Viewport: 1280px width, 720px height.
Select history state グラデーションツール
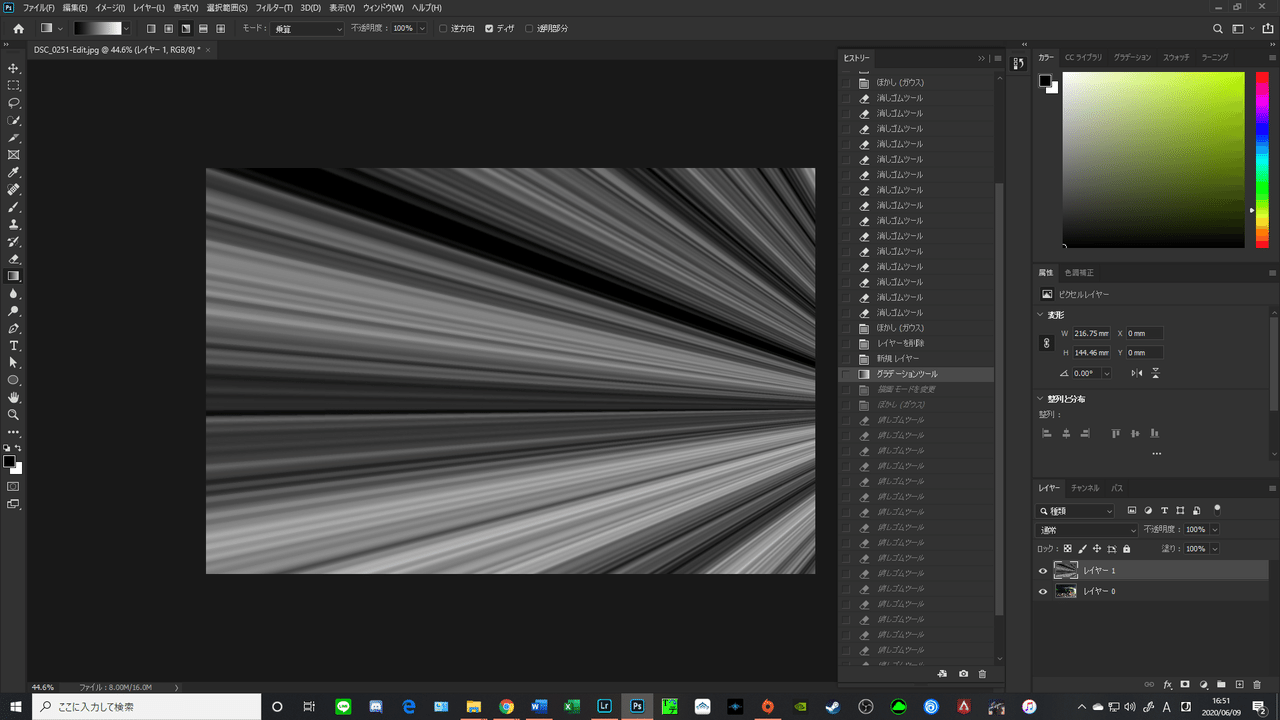pyautogui.click(x=916, y=374)
